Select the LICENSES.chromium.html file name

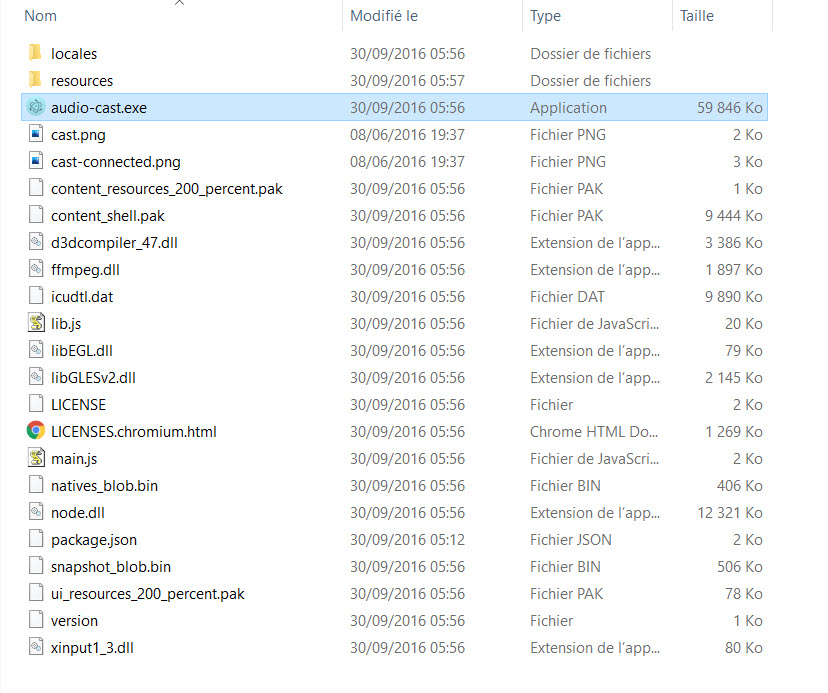[x=134, y=432]
